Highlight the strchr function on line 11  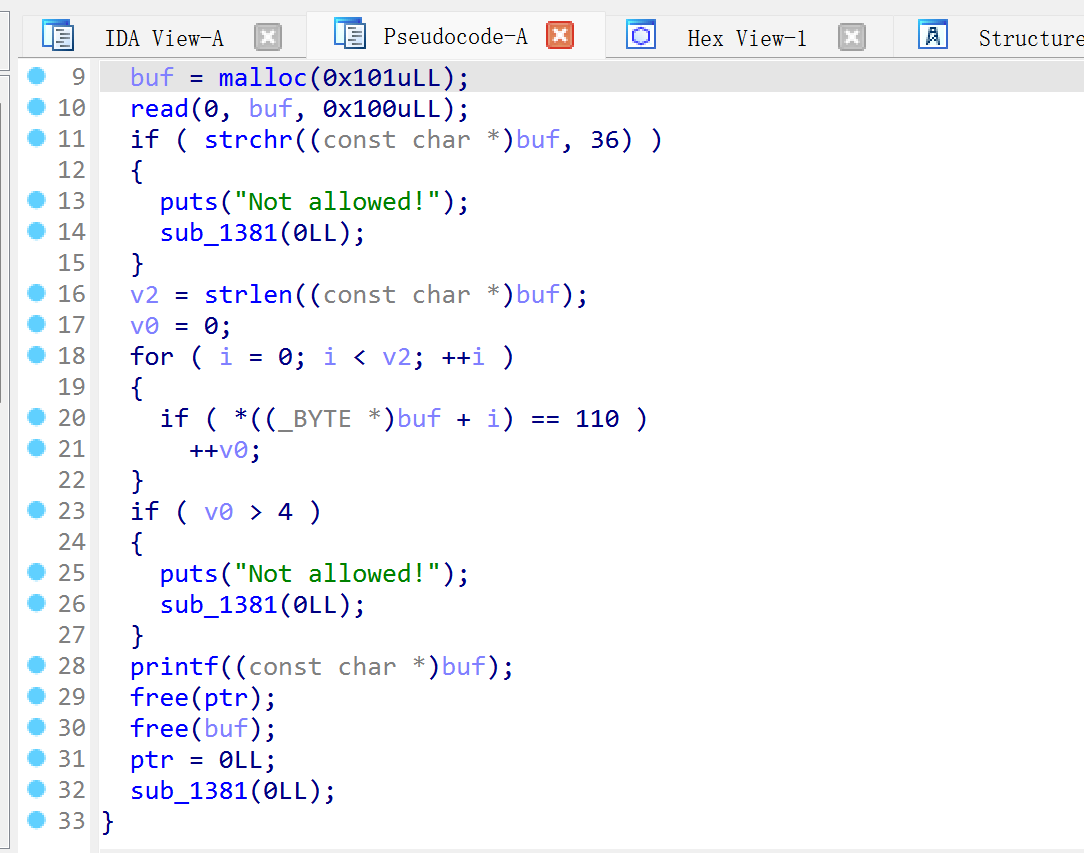tap(248, 140)
